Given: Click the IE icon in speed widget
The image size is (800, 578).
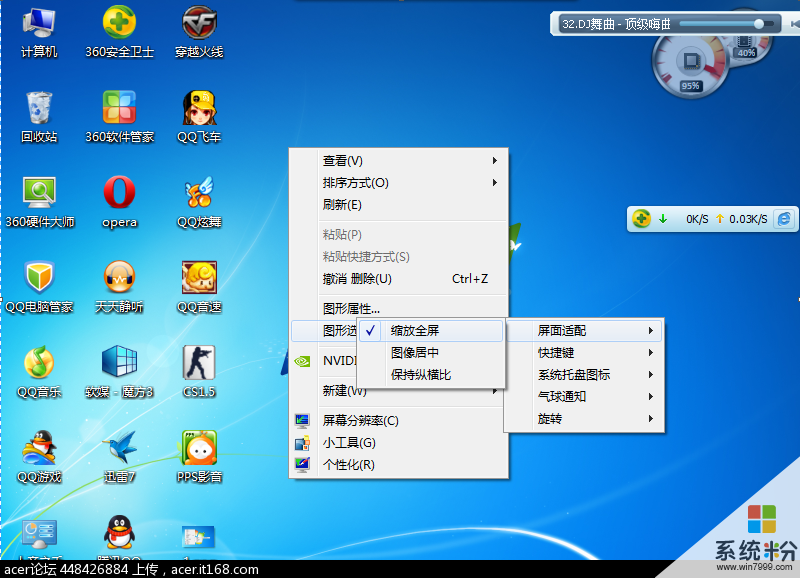Looking at the screenshot, I should point(784,219).
